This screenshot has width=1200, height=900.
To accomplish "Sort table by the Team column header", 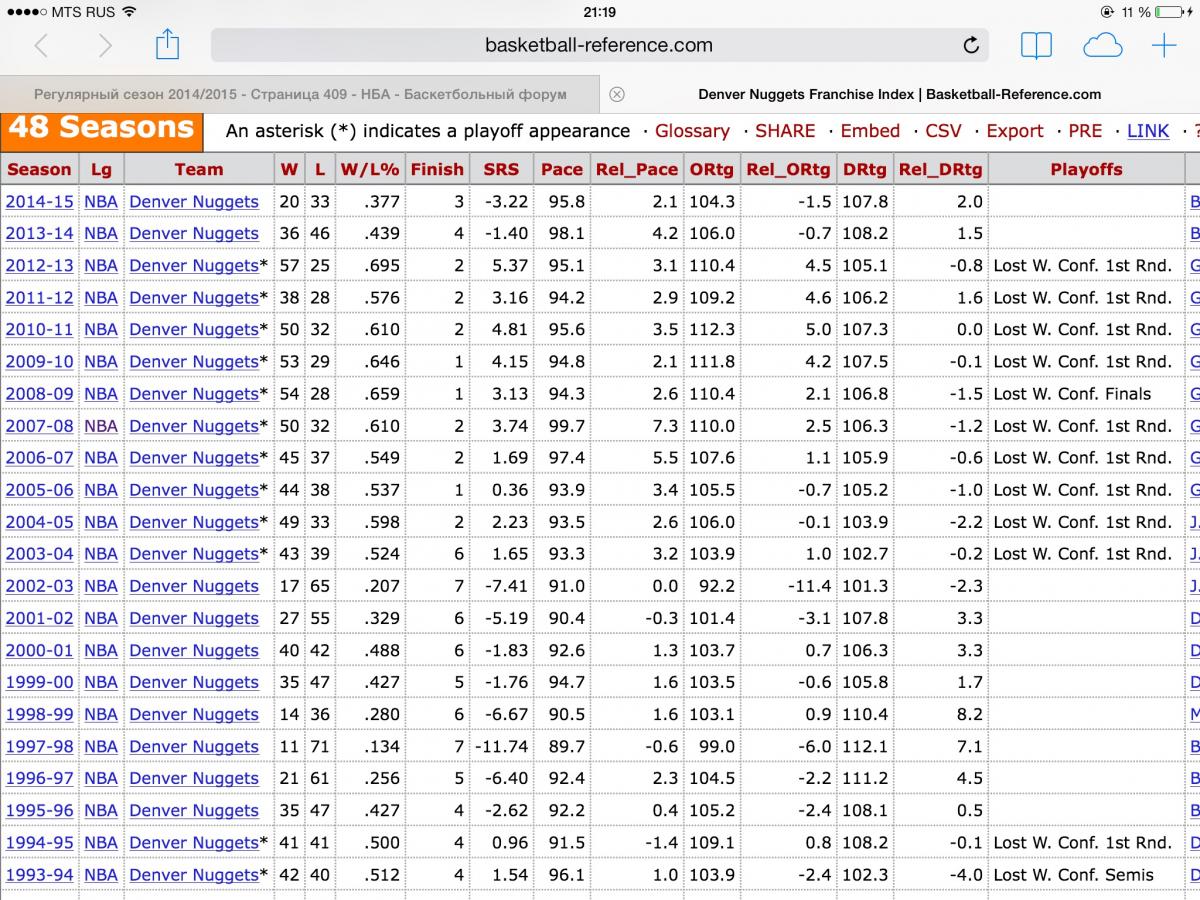I will click(199, 169).
